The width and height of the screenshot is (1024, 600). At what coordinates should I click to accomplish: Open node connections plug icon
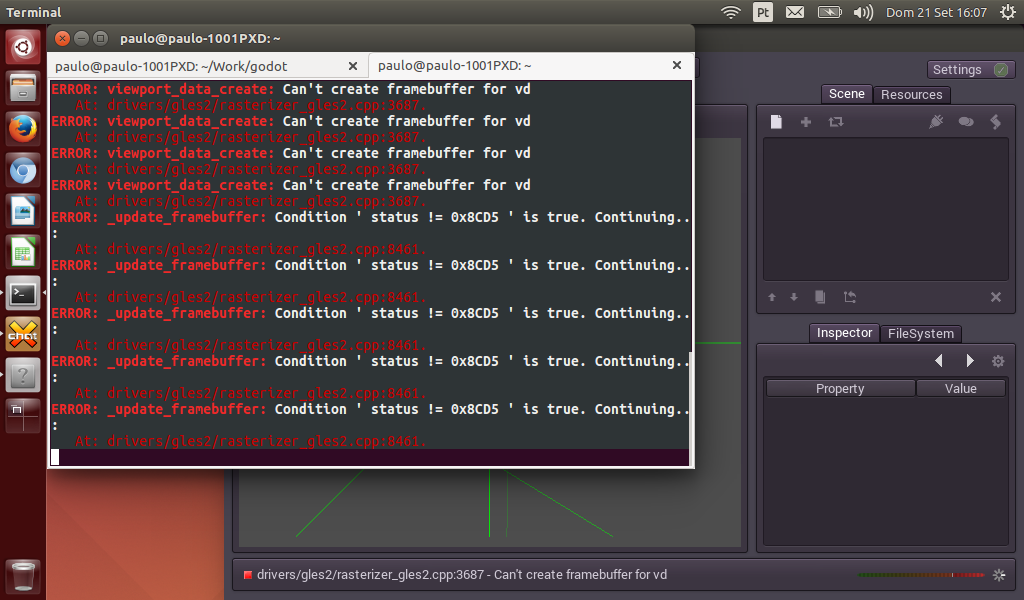(x=936, y=122)
